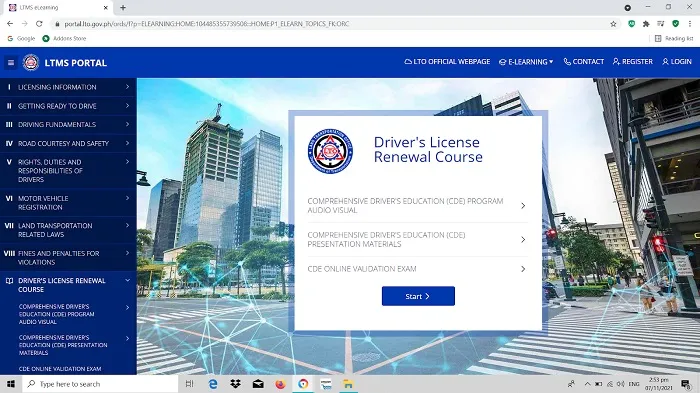
Task: Show hidden system tray icons
Action: point(588,384)
